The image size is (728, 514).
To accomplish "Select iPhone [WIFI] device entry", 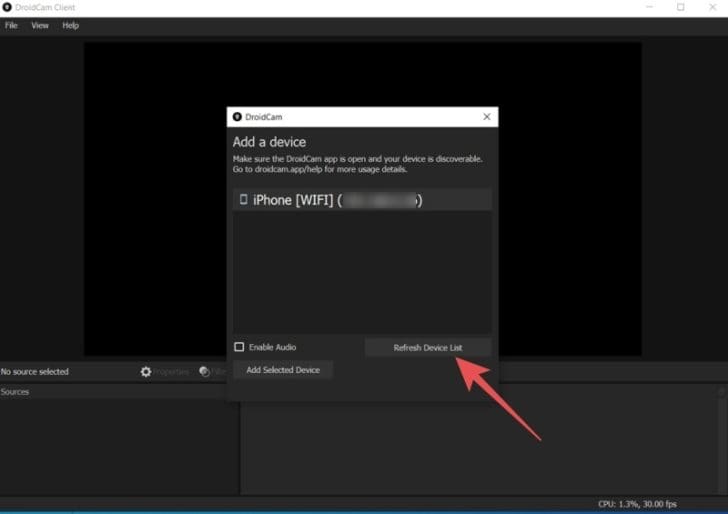I will [x=362, y=200].
